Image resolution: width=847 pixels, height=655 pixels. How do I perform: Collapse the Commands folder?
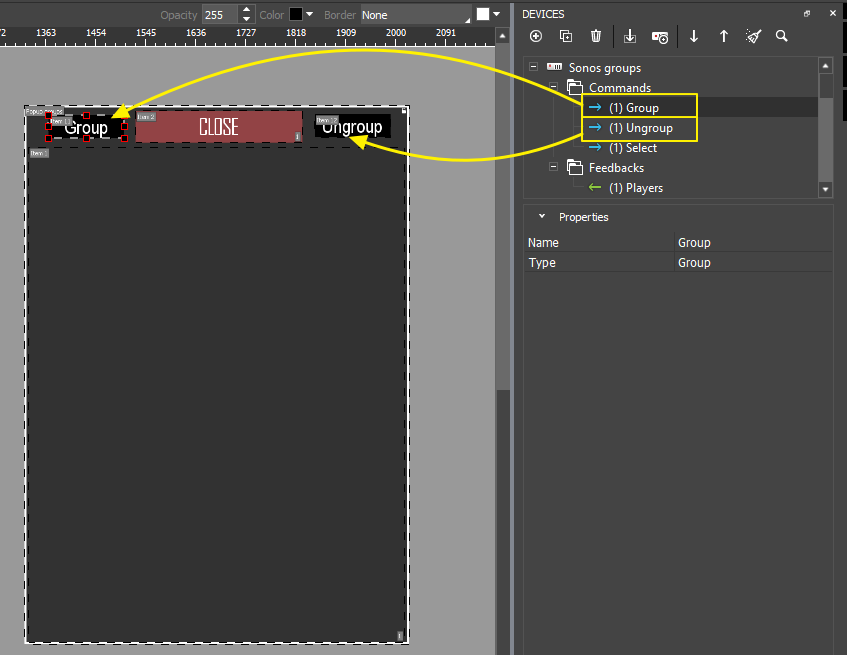554,88
